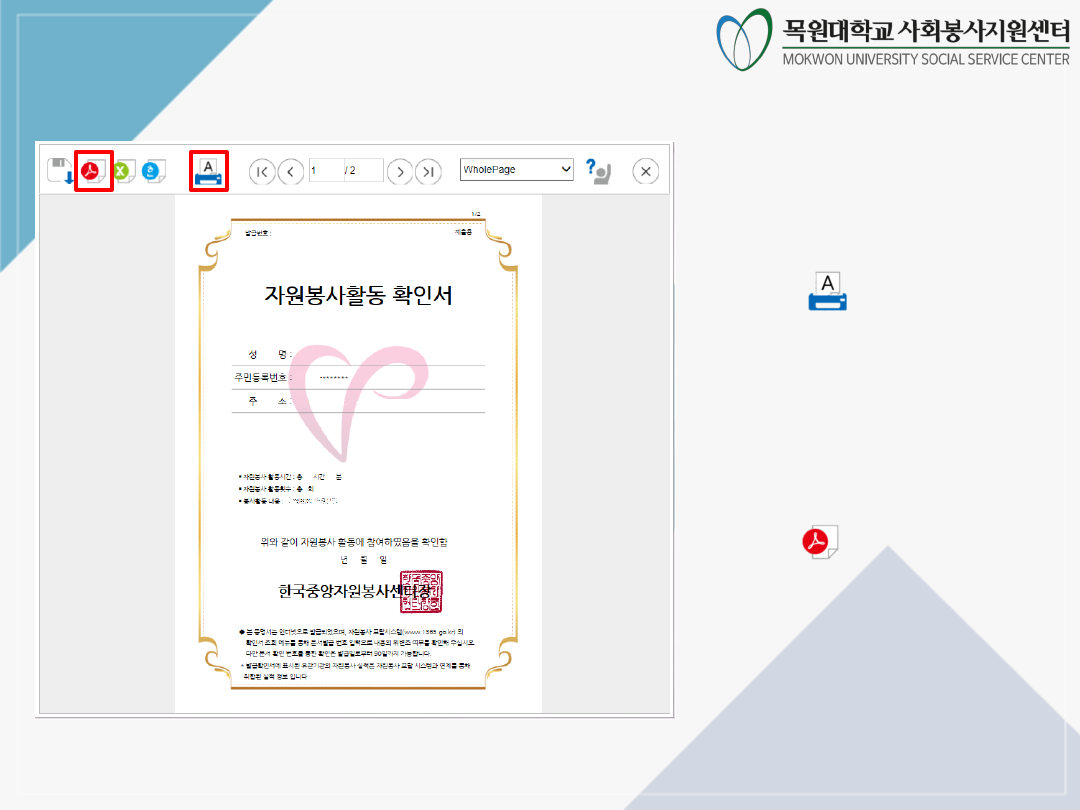Screen dimensions: 1080x810
Task: Export the report as HWP document
Action: point(153,171)
